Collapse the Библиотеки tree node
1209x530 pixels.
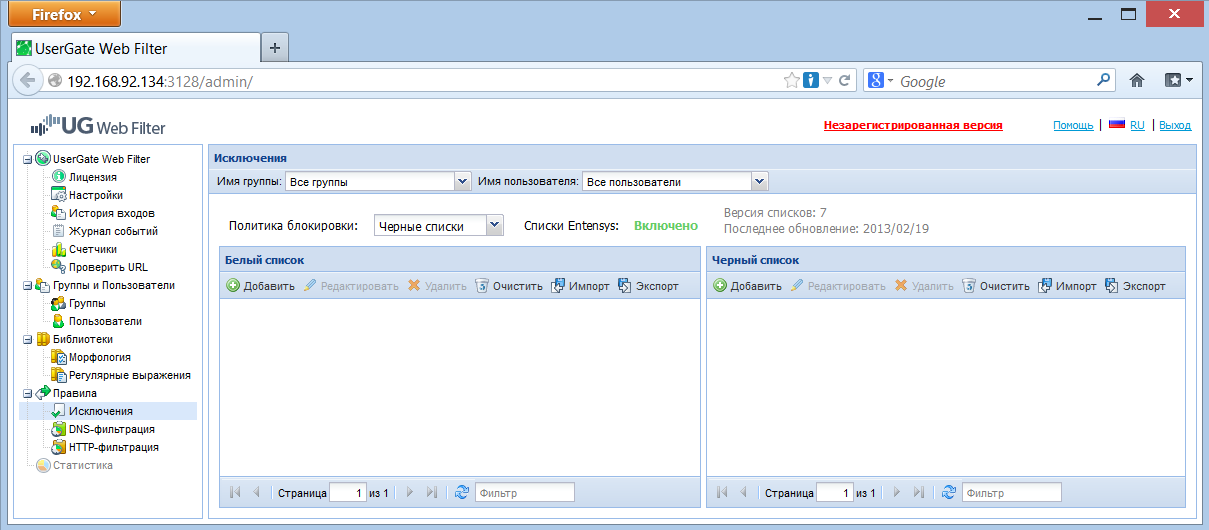point(28,339)
